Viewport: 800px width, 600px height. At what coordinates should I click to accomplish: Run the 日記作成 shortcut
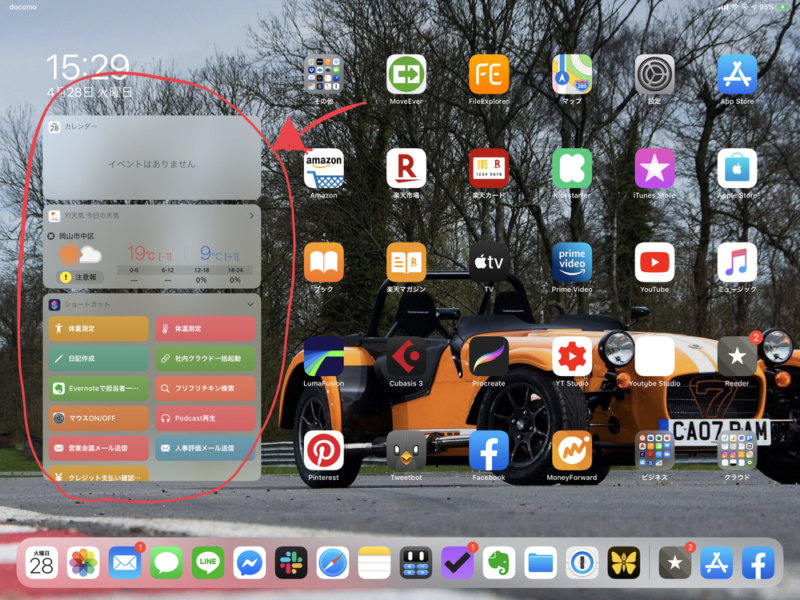pos(98,358)
